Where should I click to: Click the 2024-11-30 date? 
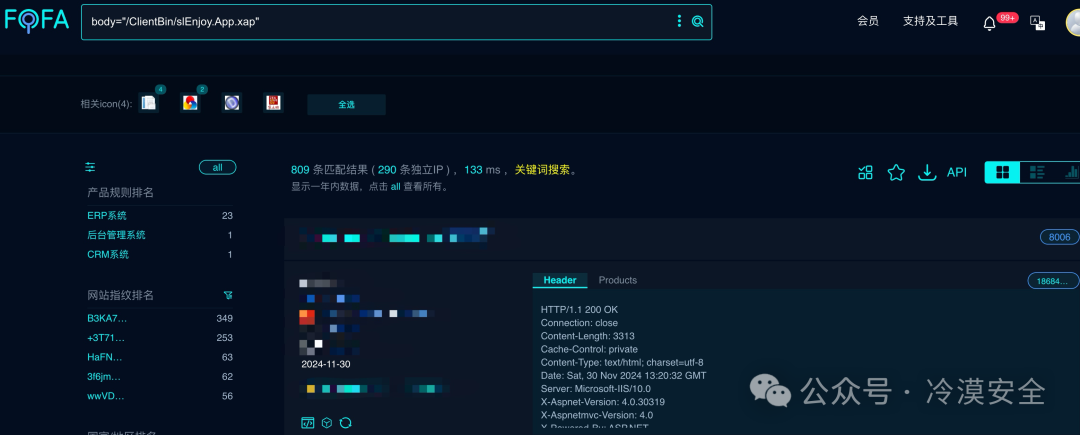tap(325, 364)
